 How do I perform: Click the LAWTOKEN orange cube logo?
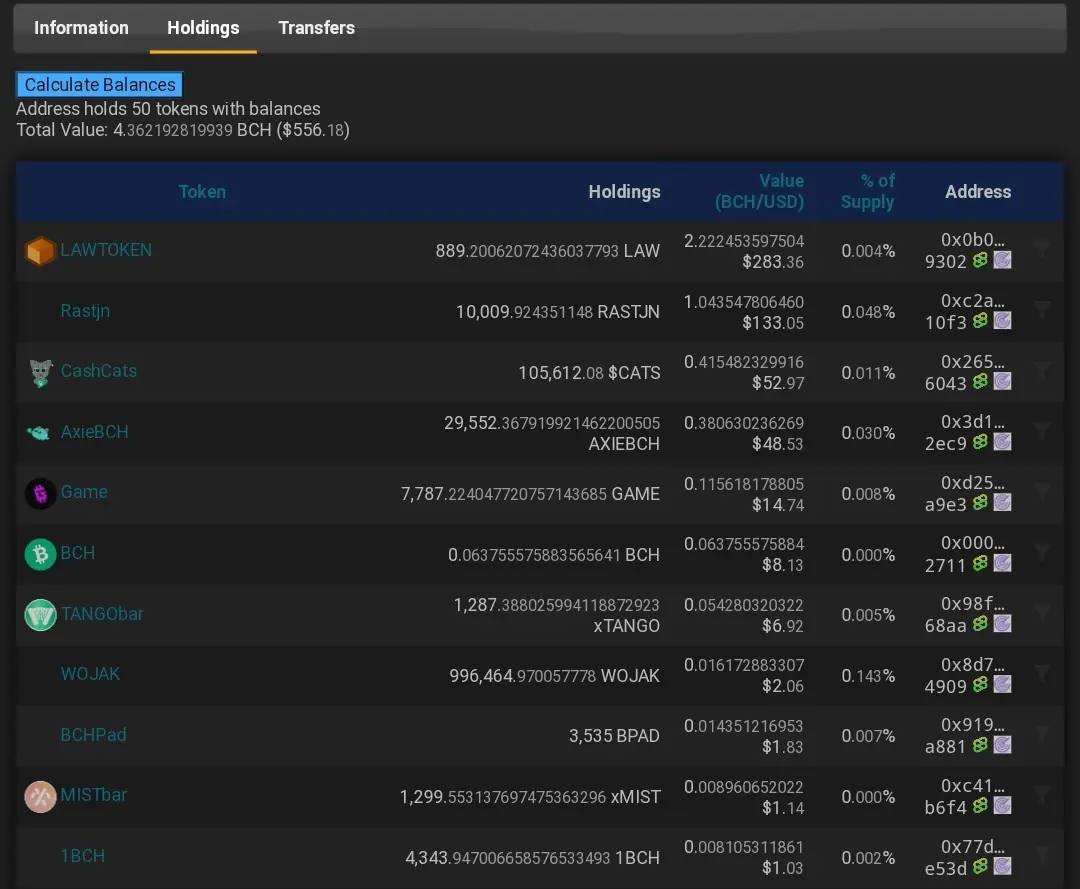point(40,251)
